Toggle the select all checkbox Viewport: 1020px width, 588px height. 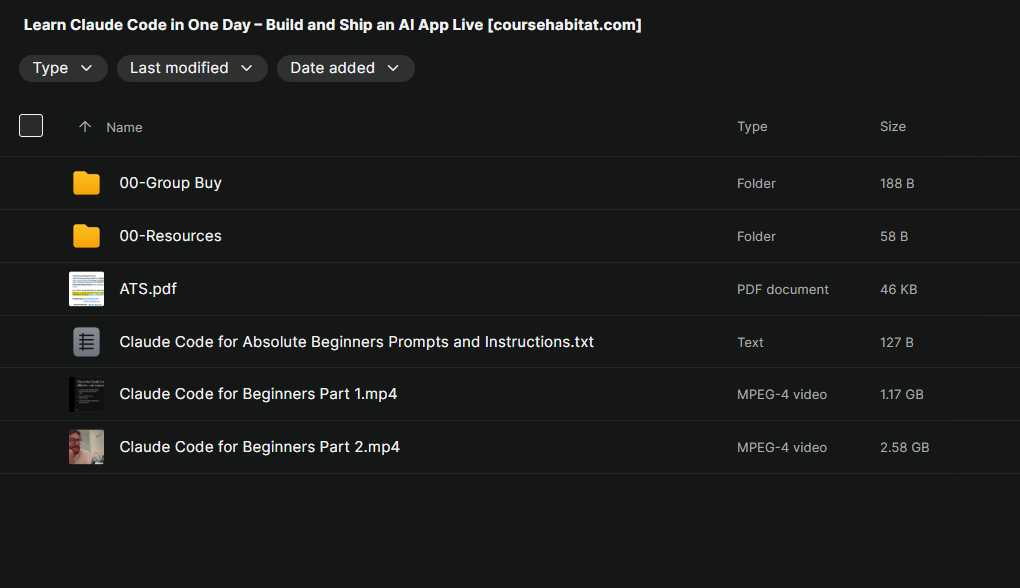31,126
